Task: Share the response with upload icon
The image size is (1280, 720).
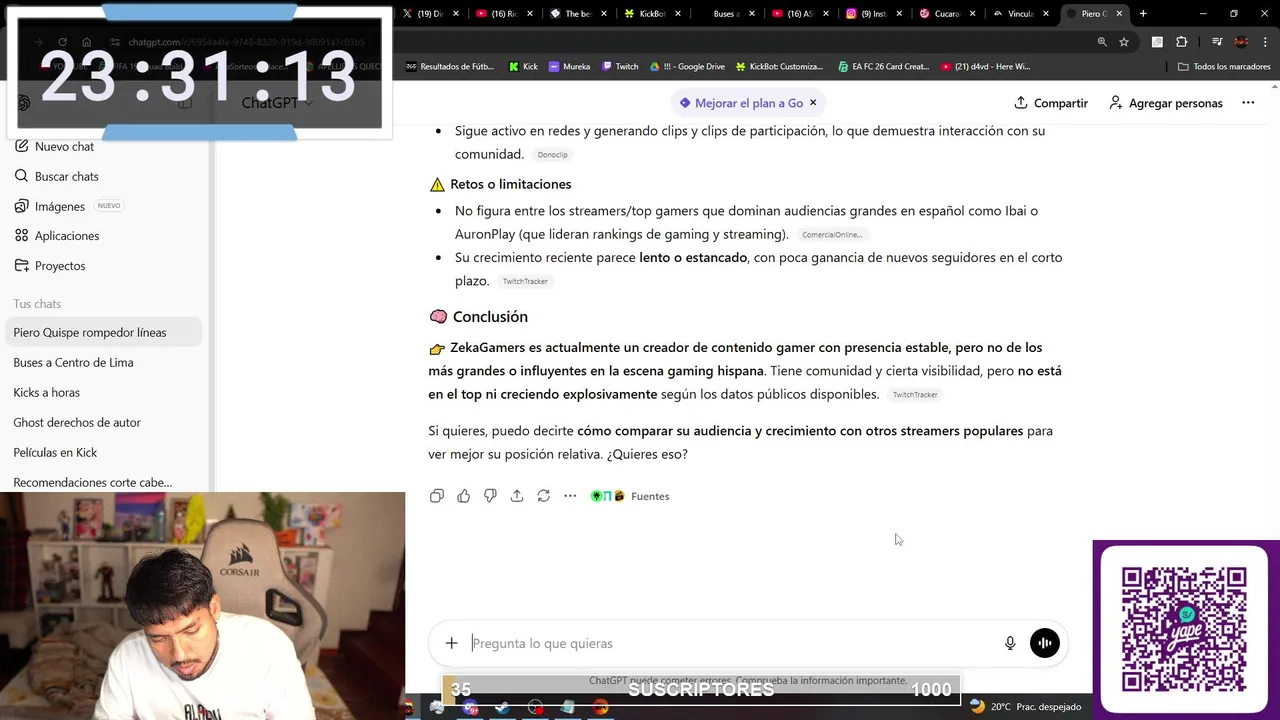Action: coord(517,496)
